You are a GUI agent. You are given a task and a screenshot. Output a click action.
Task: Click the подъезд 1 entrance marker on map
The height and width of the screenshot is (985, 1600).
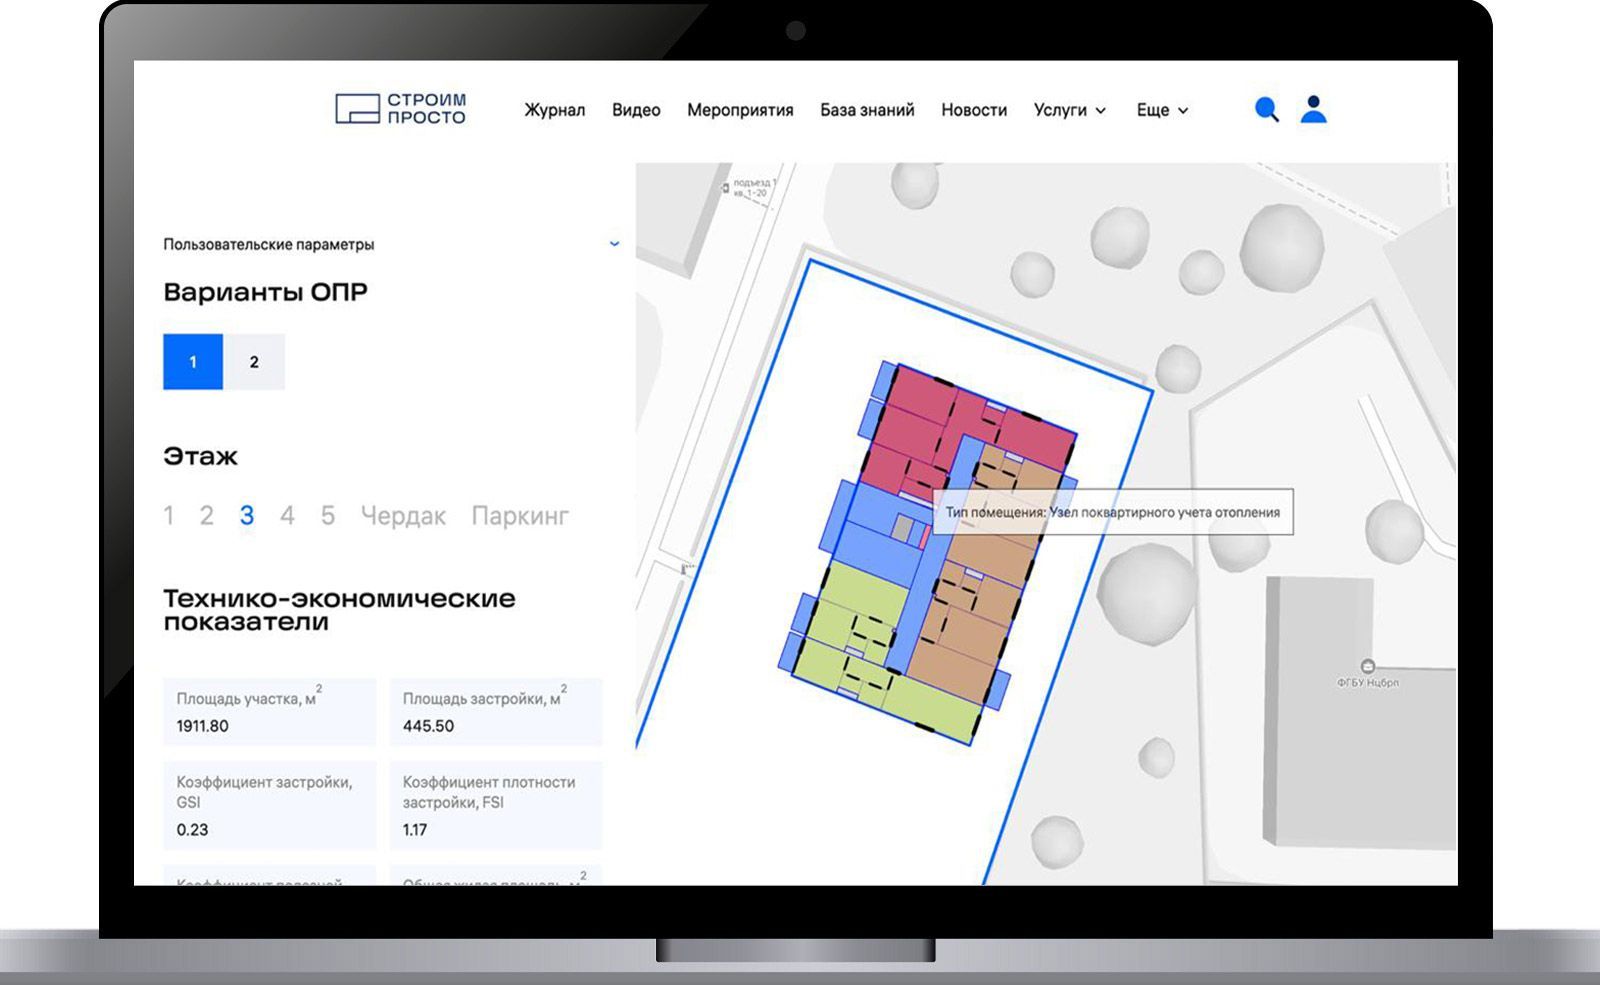[726, 188]
